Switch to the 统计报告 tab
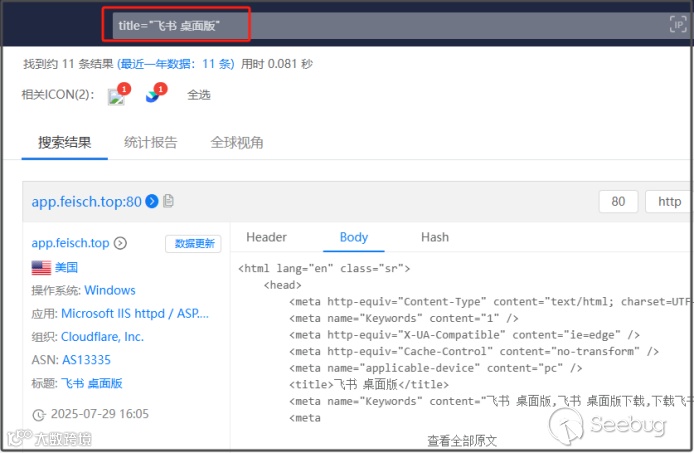This screenshot has width=694, height=453. point(150,143)
